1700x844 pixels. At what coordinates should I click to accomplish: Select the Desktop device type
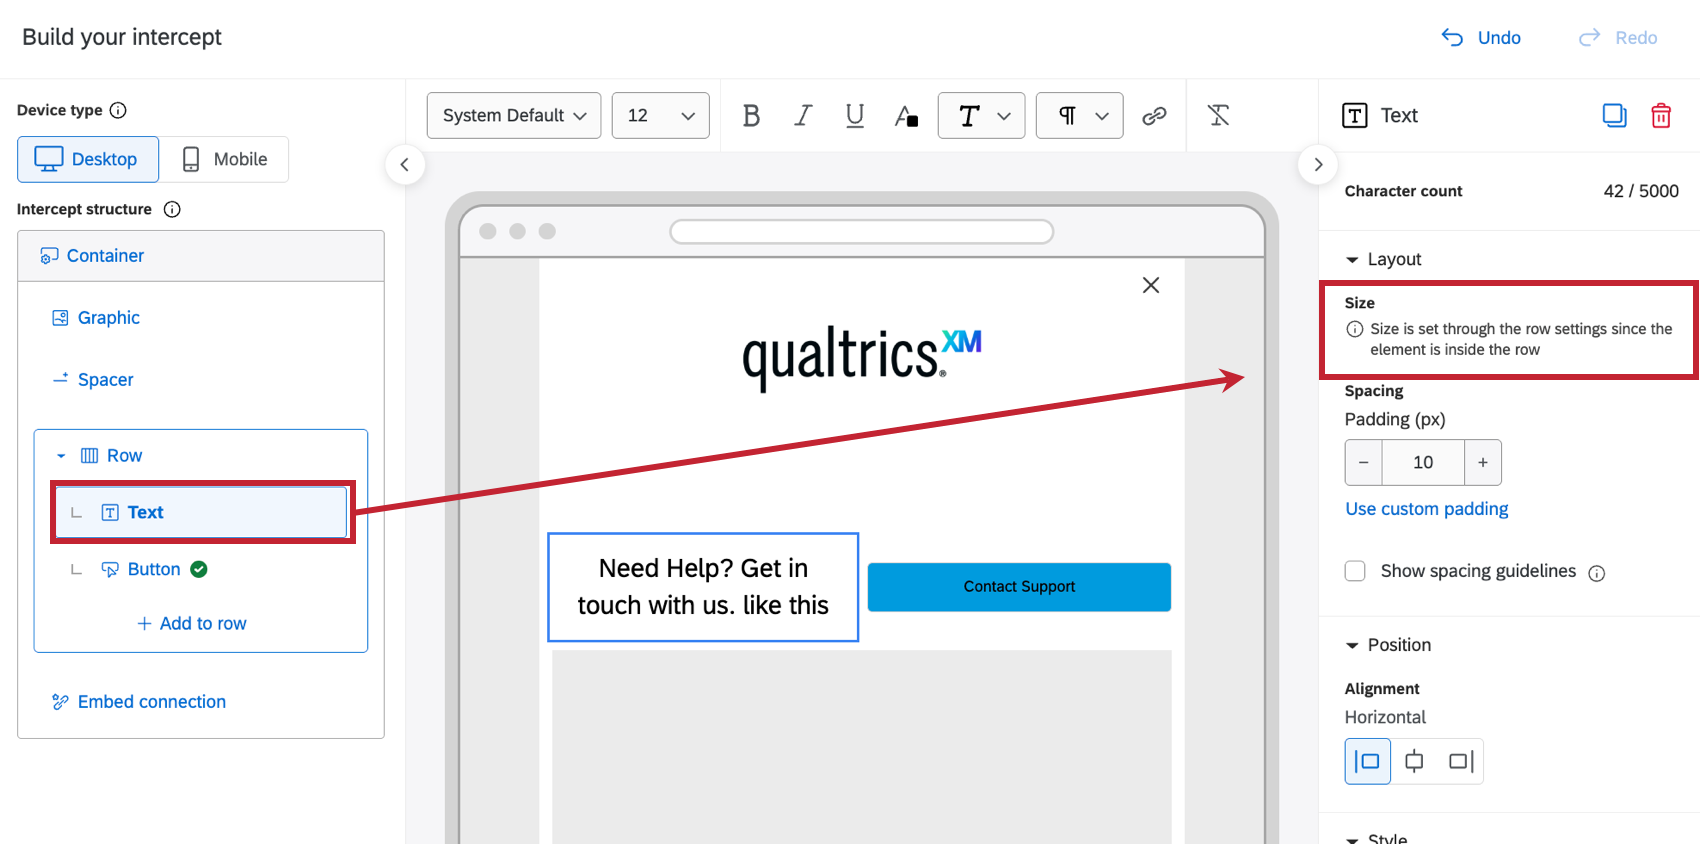tap(88, 159)
